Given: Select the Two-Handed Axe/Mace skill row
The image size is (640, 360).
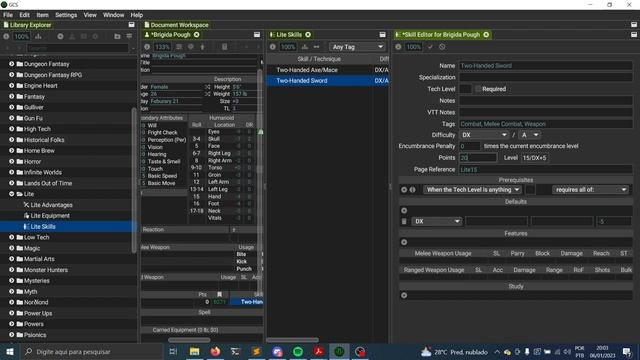Looking at the screenshot, I should (328, 70).
